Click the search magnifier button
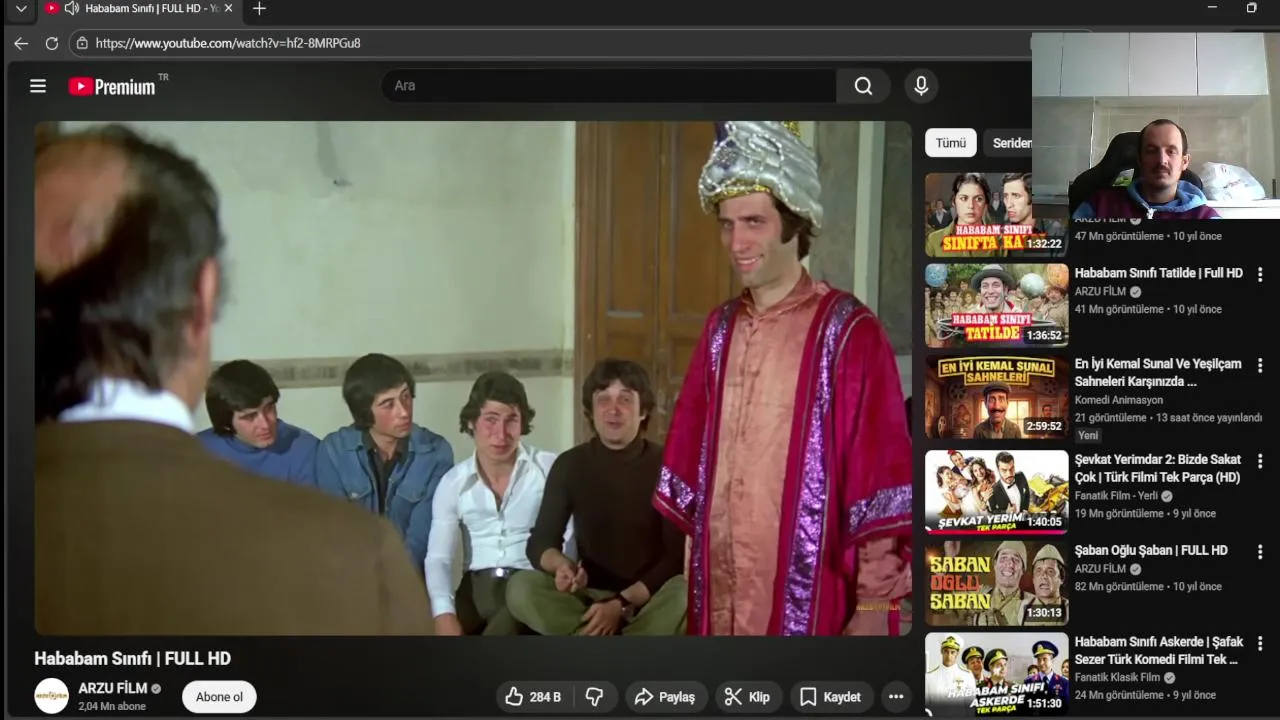The height and width of the screenshot is (720, 1280). 863,86
